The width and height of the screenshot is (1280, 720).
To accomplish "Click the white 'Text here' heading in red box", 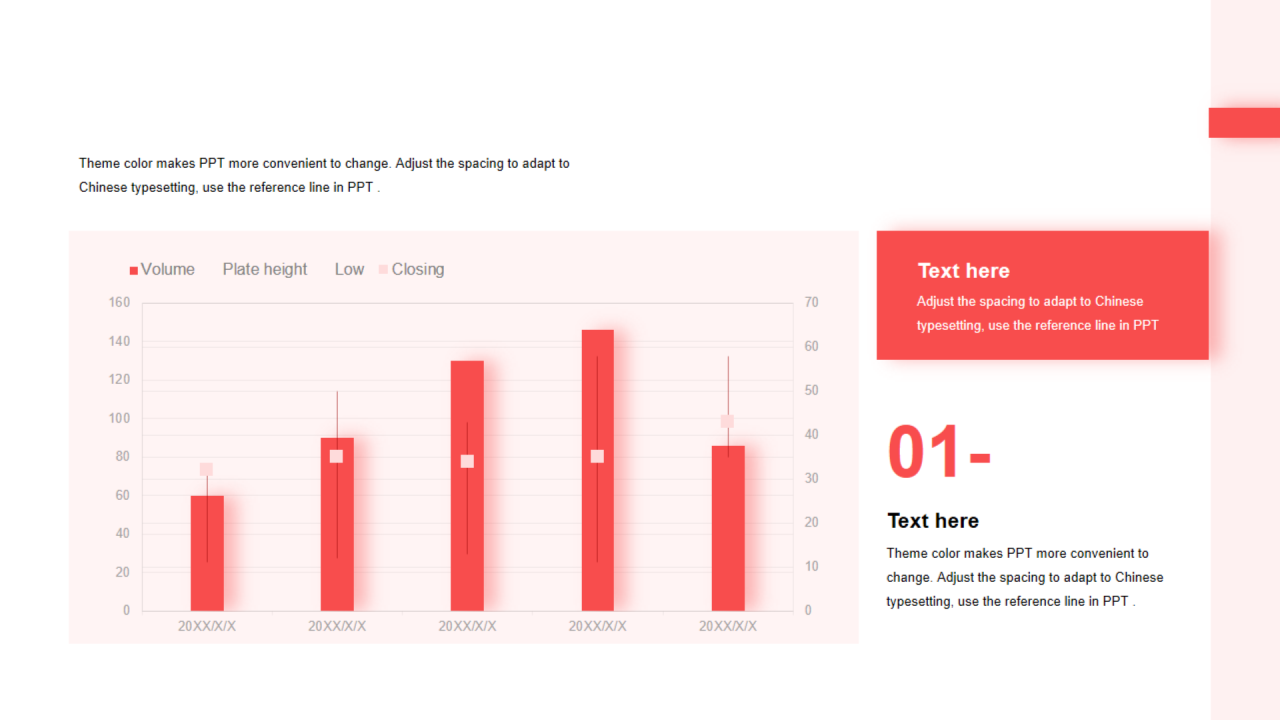I will pyautogui.click(x=964, y=271).
